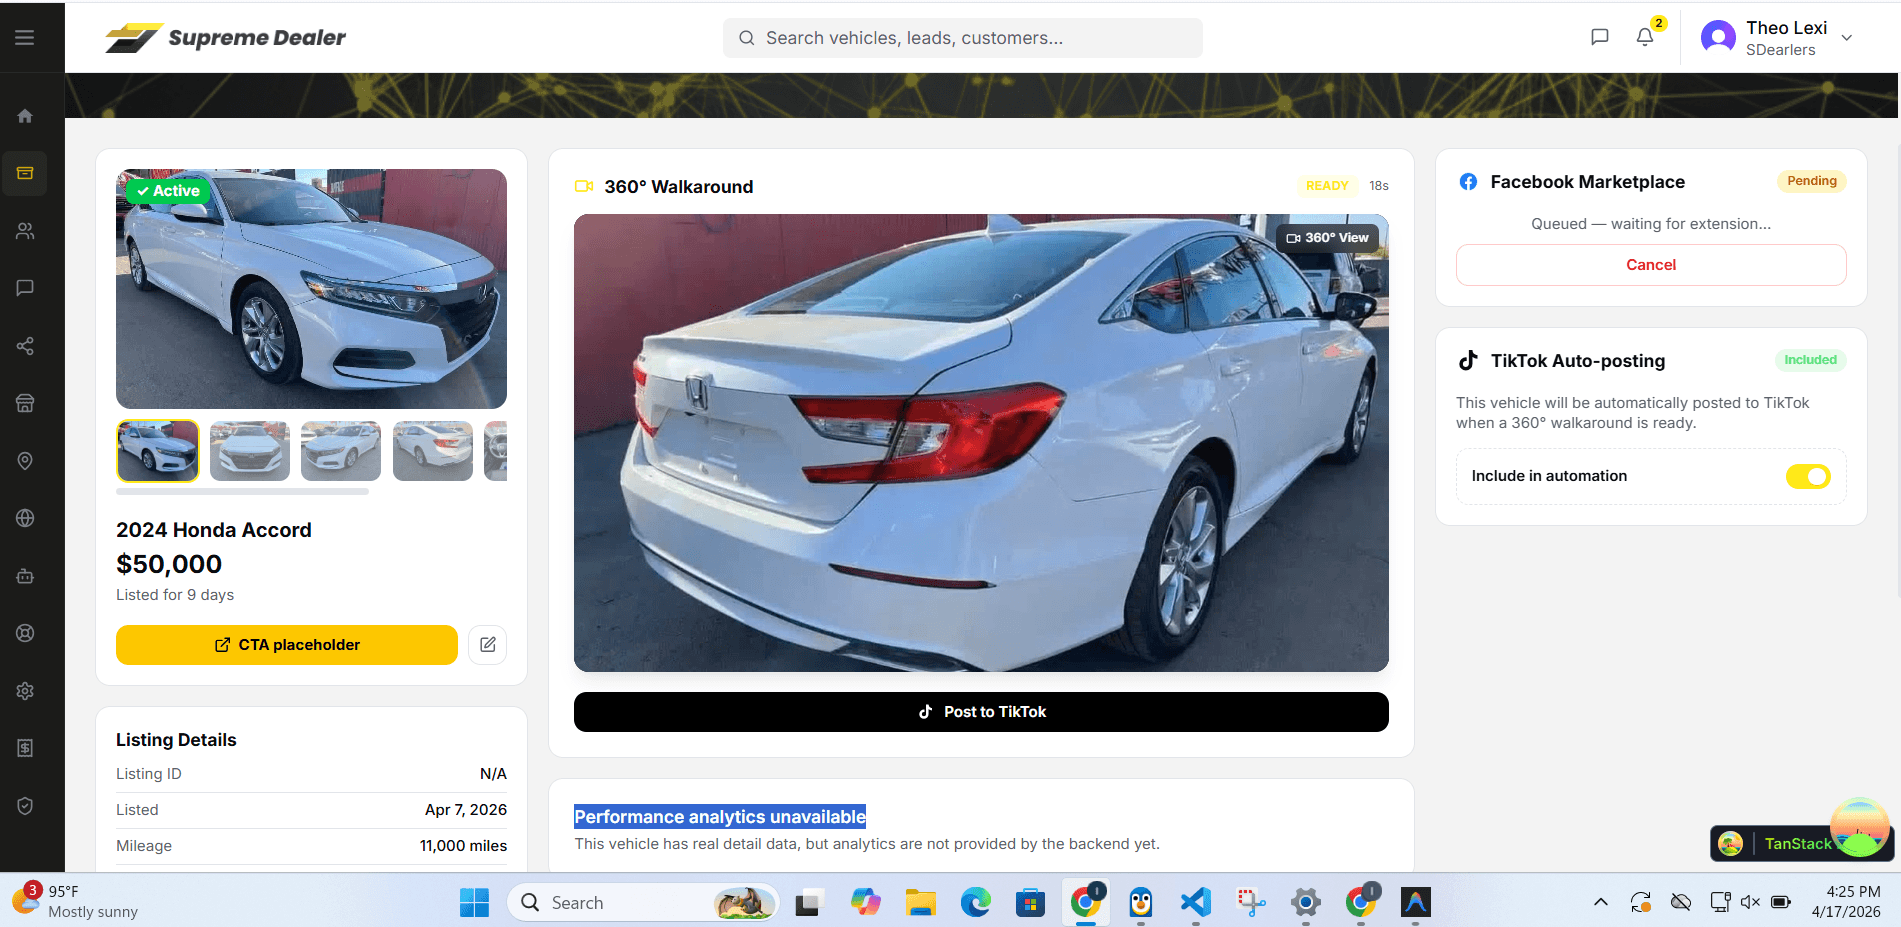Click the muted volume tray icon

(1750, 902)
